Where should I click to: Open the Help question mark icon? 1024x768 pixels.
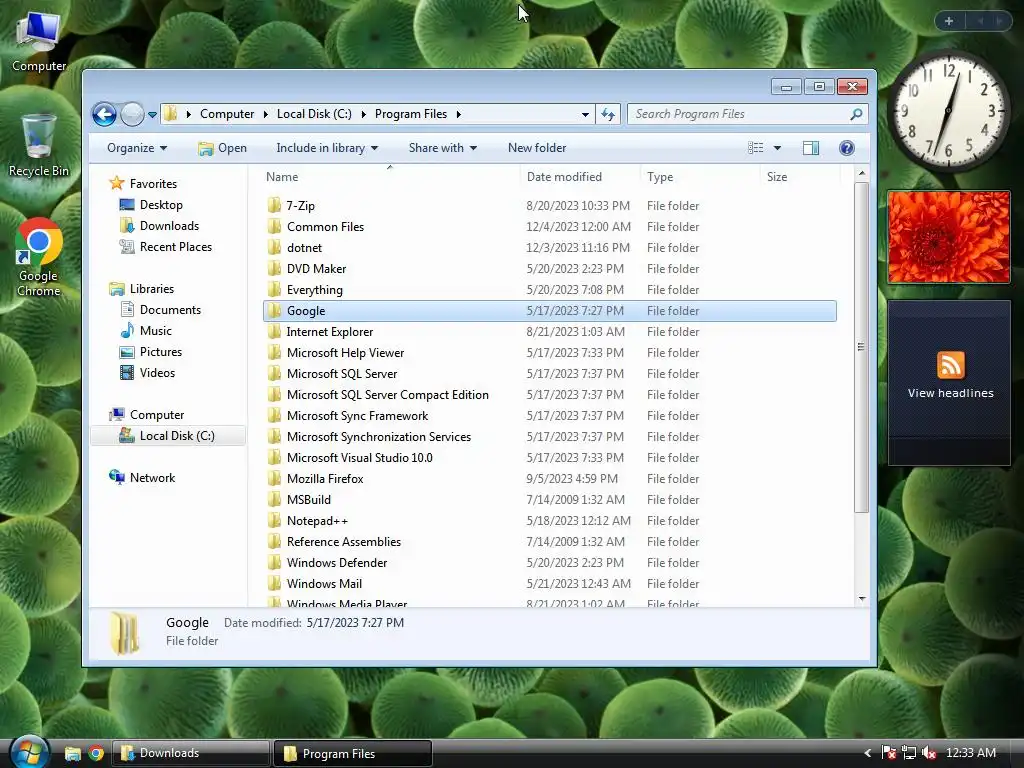847,148
